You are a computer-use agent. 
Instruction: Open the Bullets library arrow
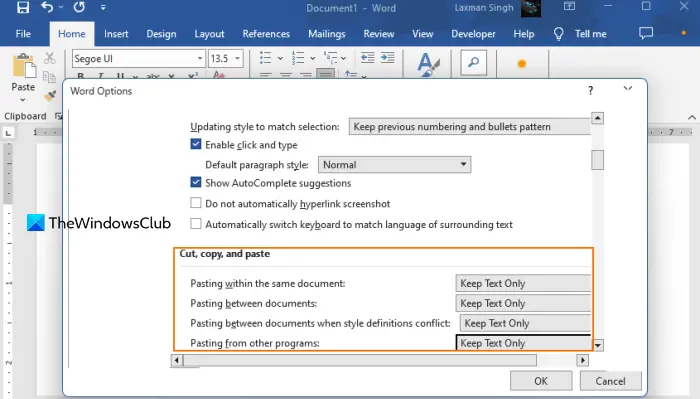(280, 58)
